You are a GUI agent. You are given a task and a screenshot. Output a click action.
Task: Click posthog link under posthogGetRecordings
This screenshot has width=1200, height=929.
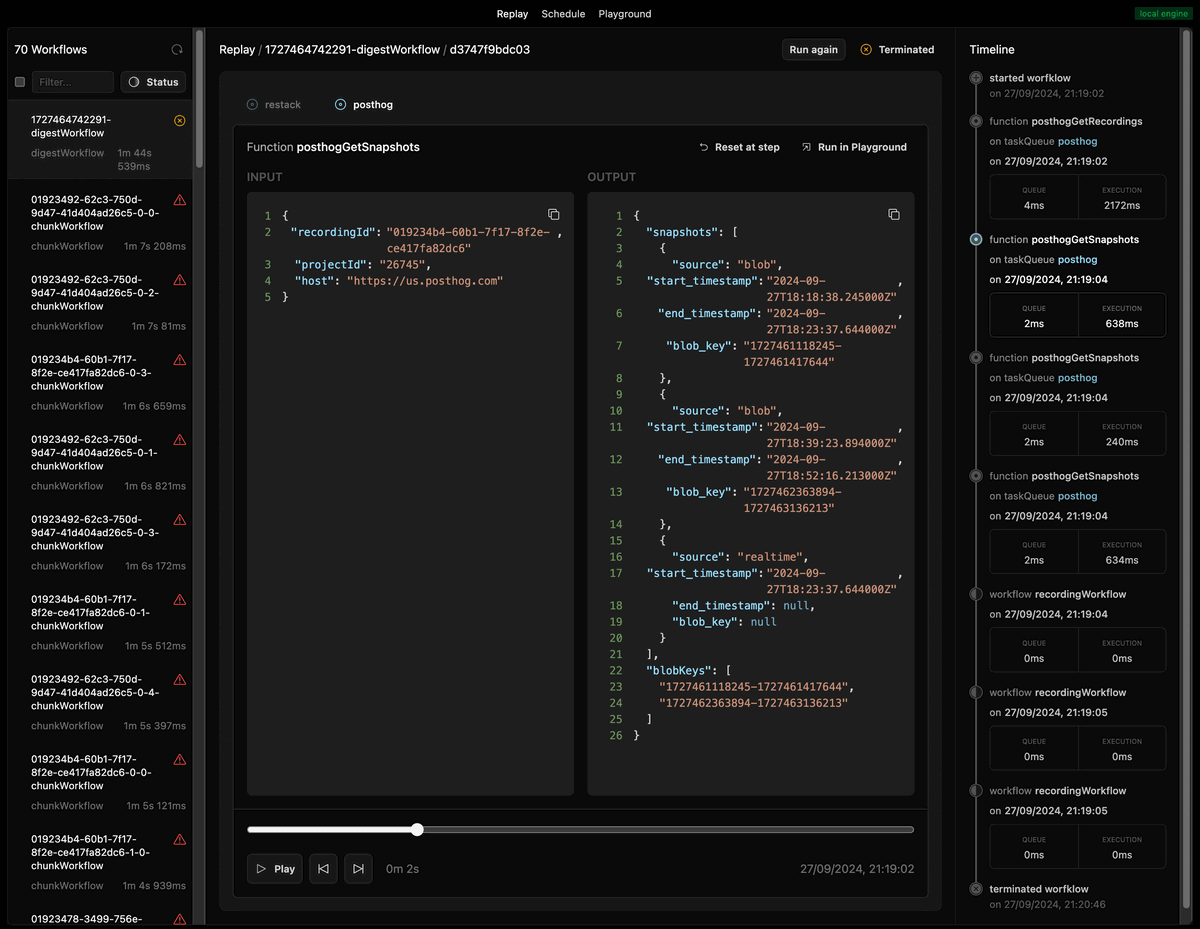(1077, 141)
